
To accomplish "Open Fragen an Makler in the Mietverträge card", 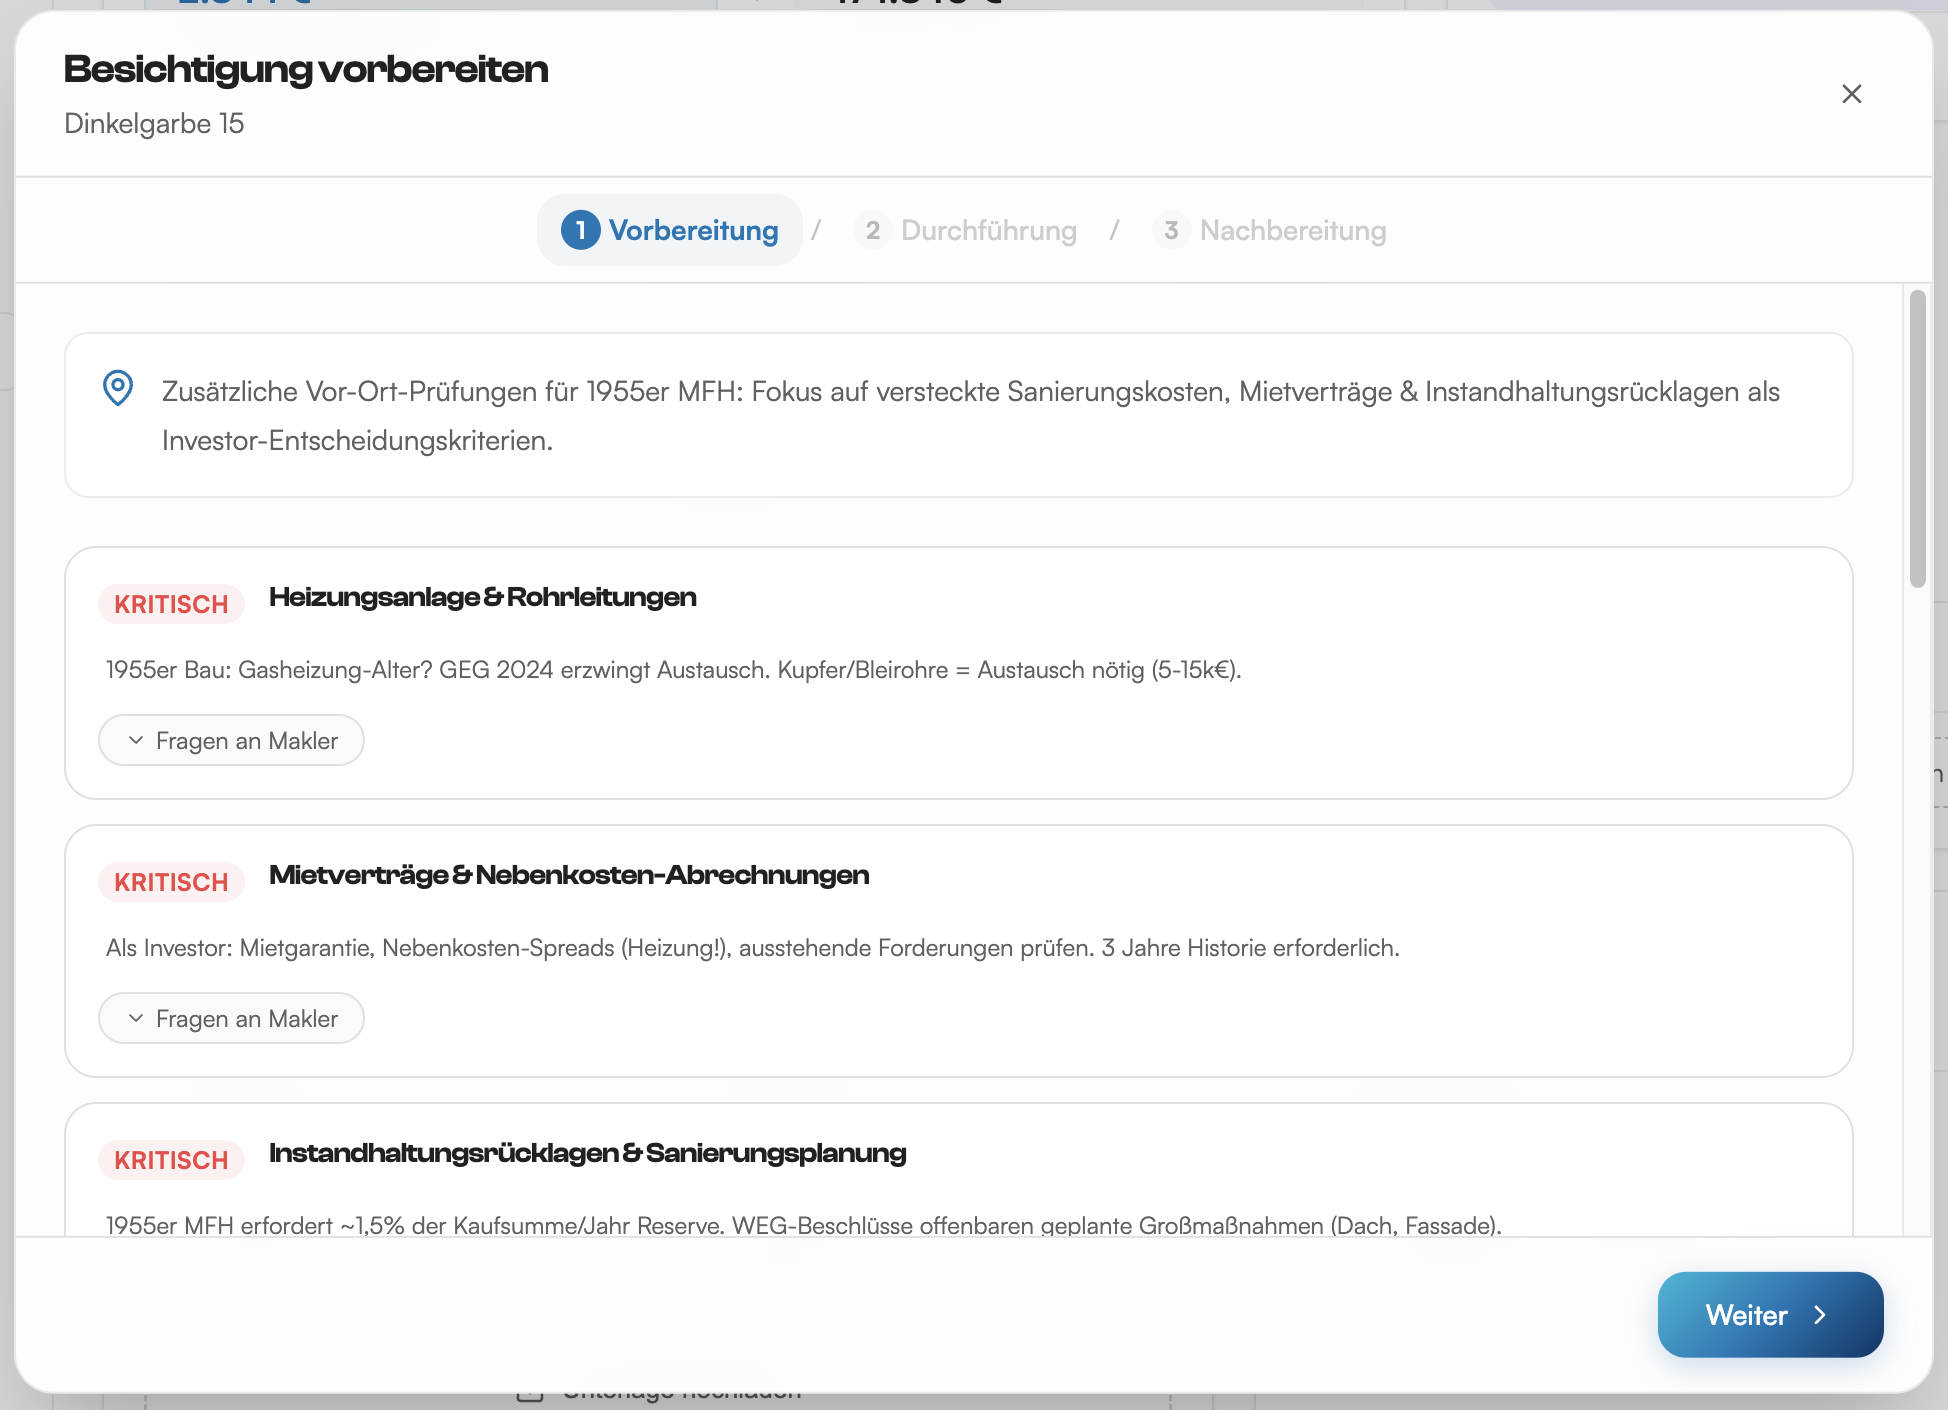I will [x=231, y=1018].
